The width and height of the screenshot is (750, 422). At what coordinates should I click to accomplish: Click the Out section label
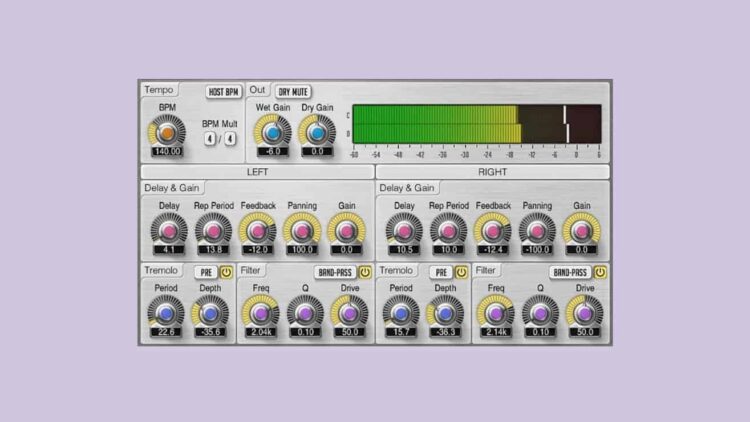coord(257,90)
